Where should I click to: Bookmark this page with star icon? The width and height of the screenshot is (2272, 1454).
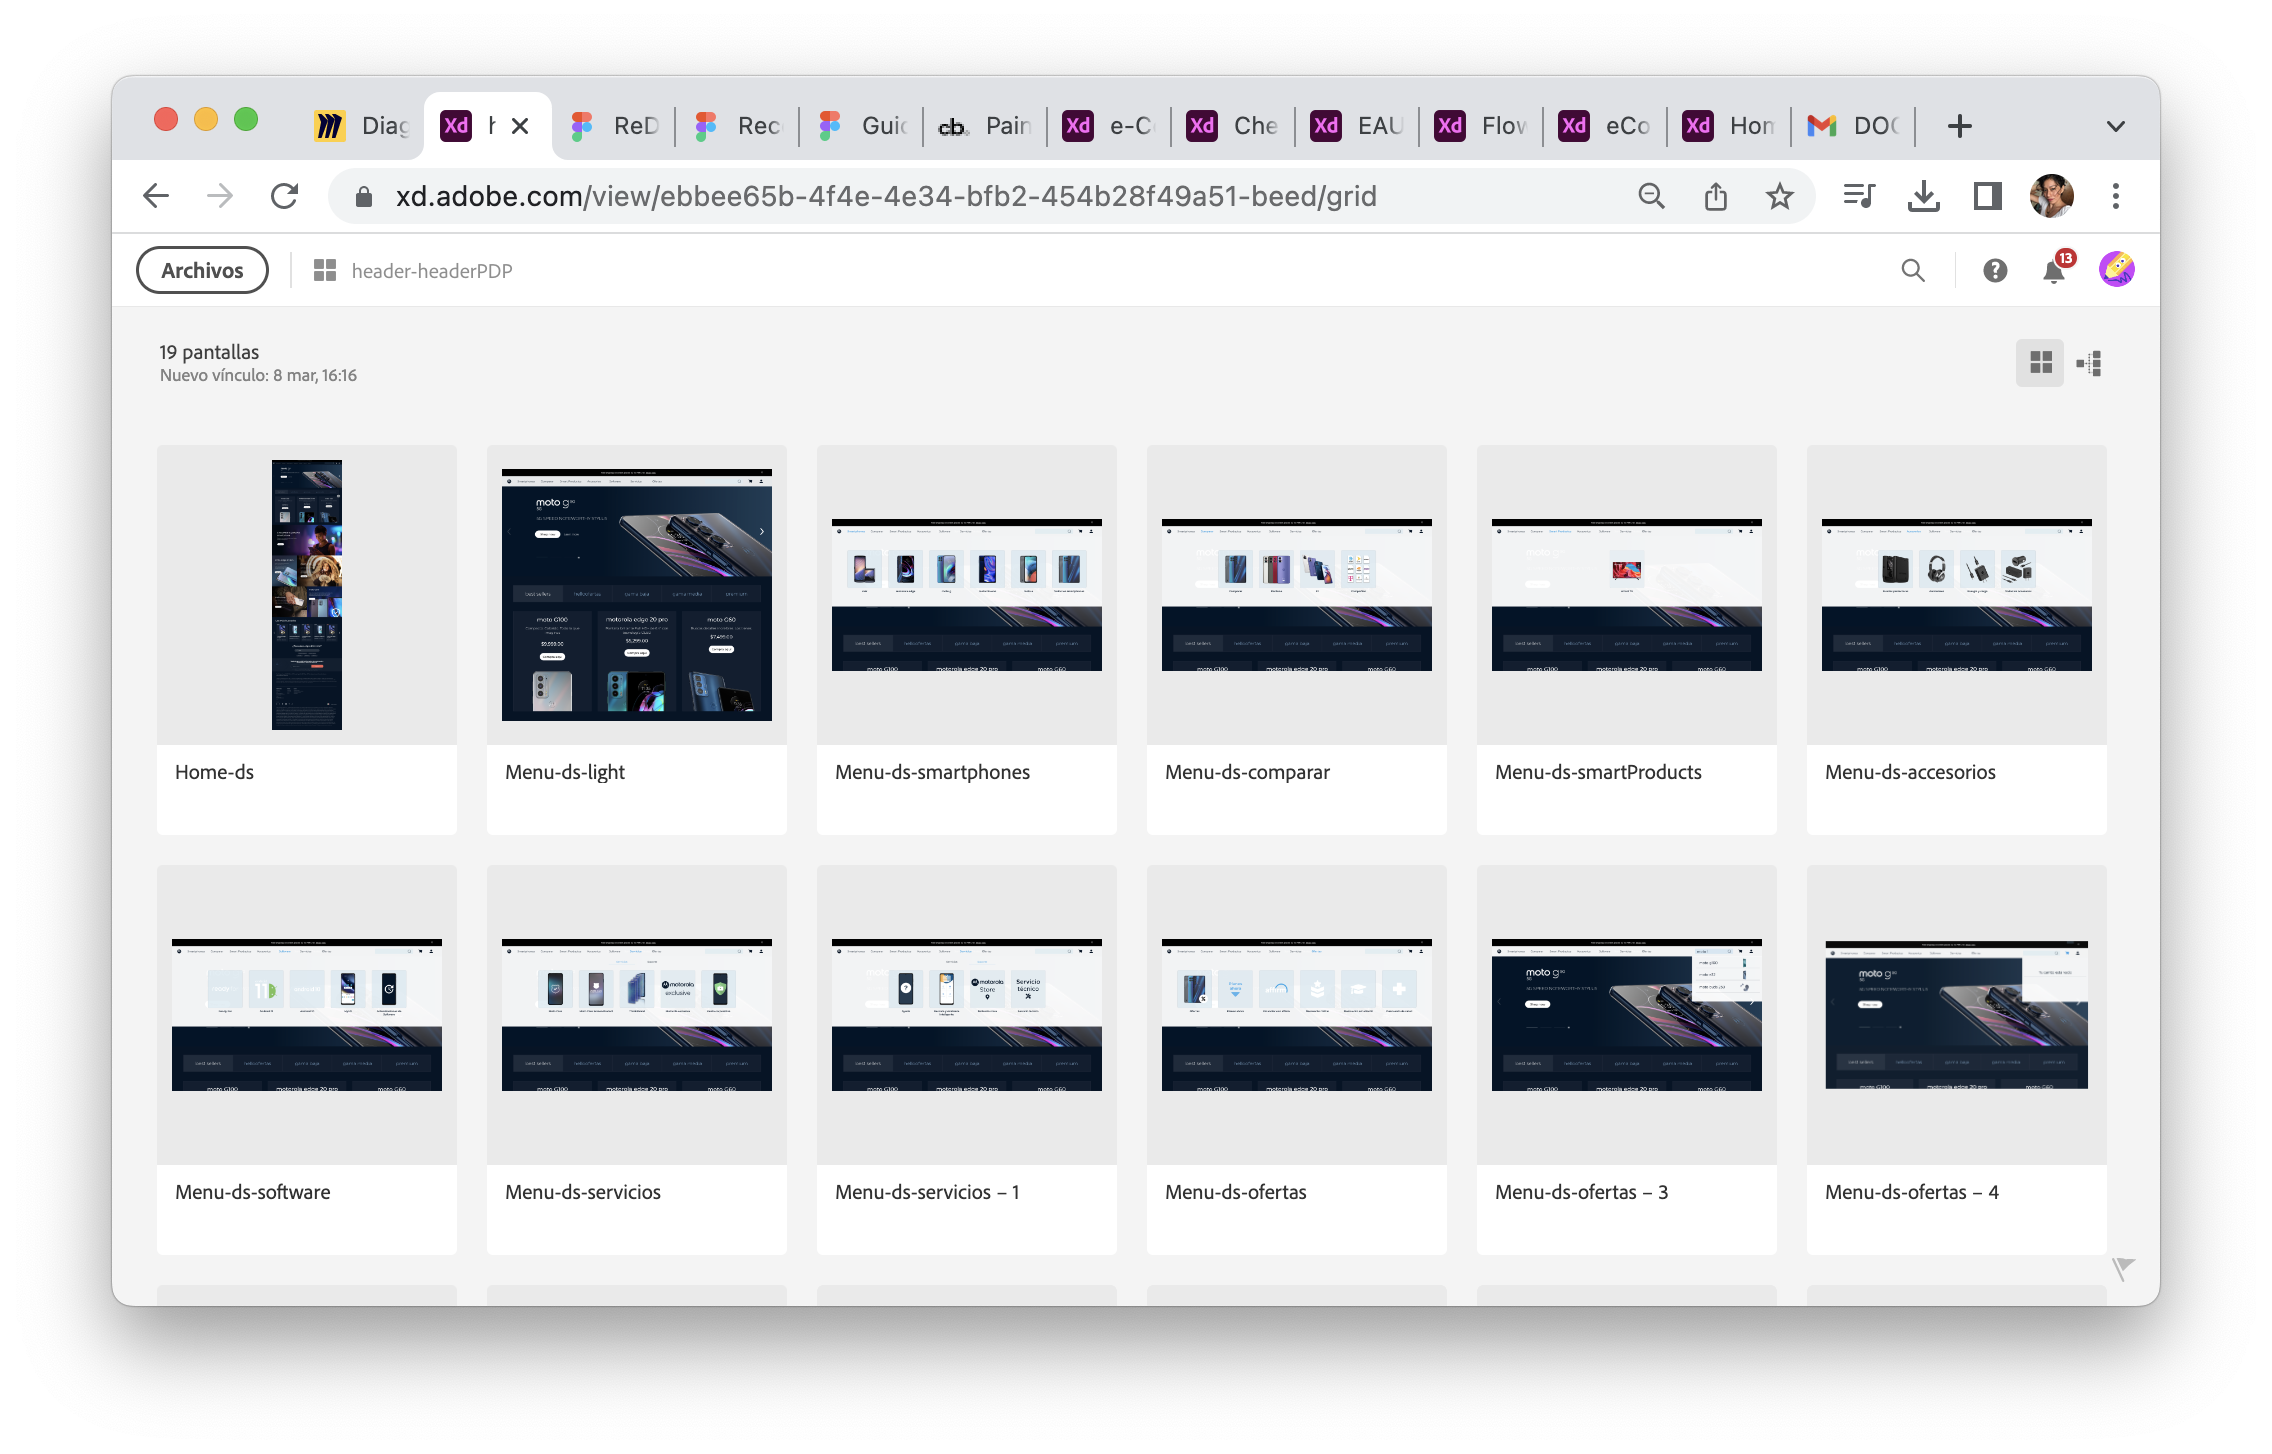point(1779,196)
